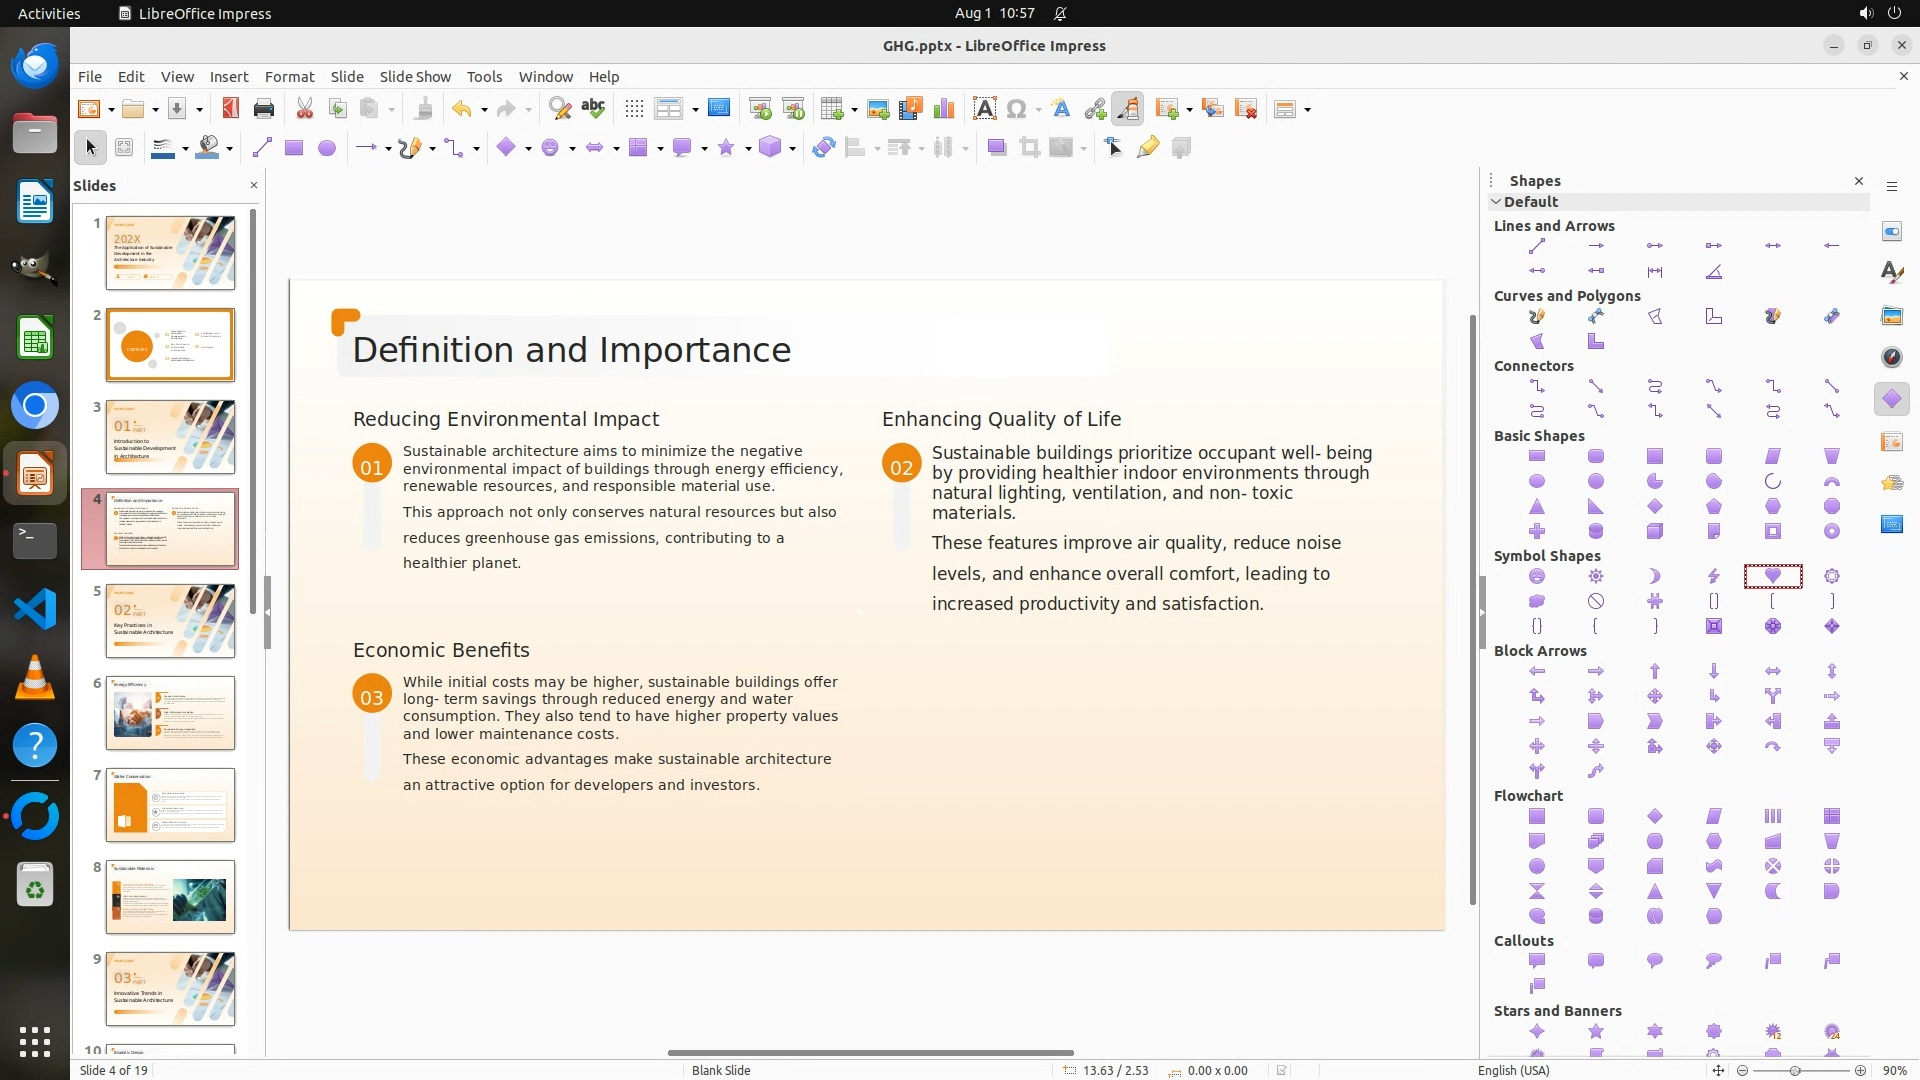Screen dimensions: 1920x1080
Task: Pick the heart symbol shape
Action: 1773,576
